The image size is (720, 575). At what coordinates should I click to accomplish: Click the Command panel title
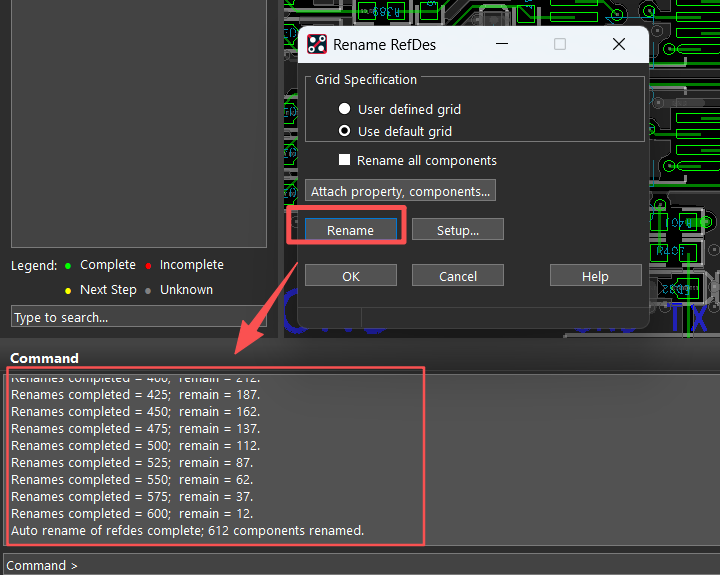point(44,358)
